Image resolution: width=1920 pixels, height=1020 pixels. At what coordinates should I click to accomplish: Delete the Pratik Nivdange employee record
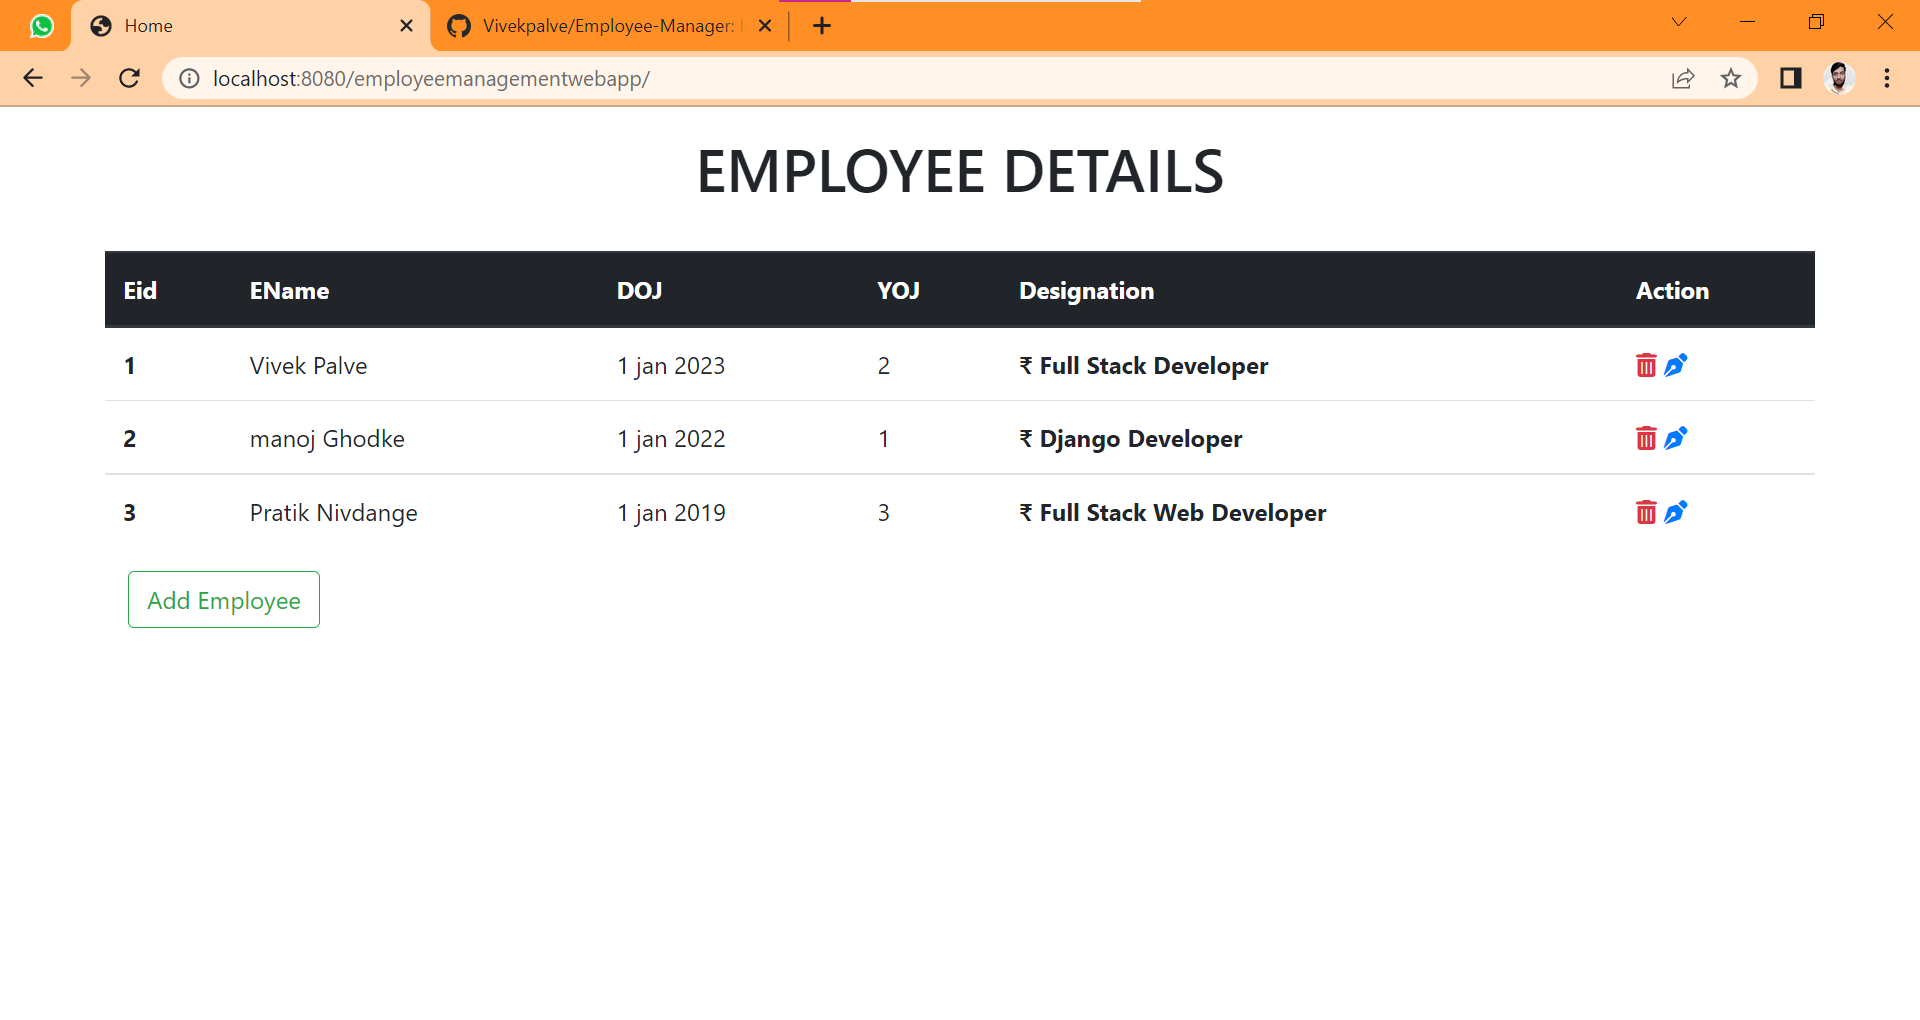pyautogui.click(x=1646, y=512)
